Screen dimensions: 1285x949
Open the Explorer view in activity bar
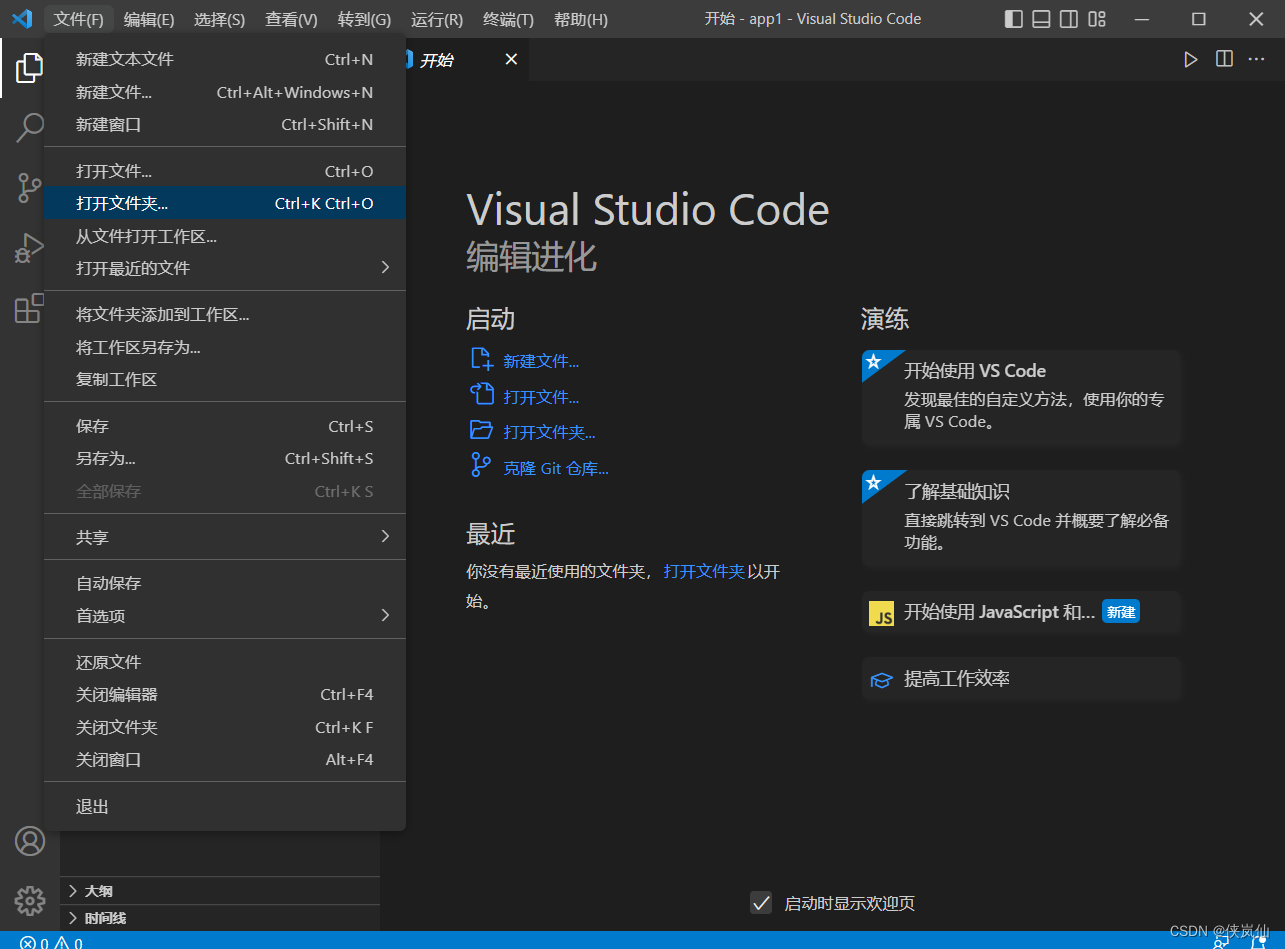coord(29,68)
